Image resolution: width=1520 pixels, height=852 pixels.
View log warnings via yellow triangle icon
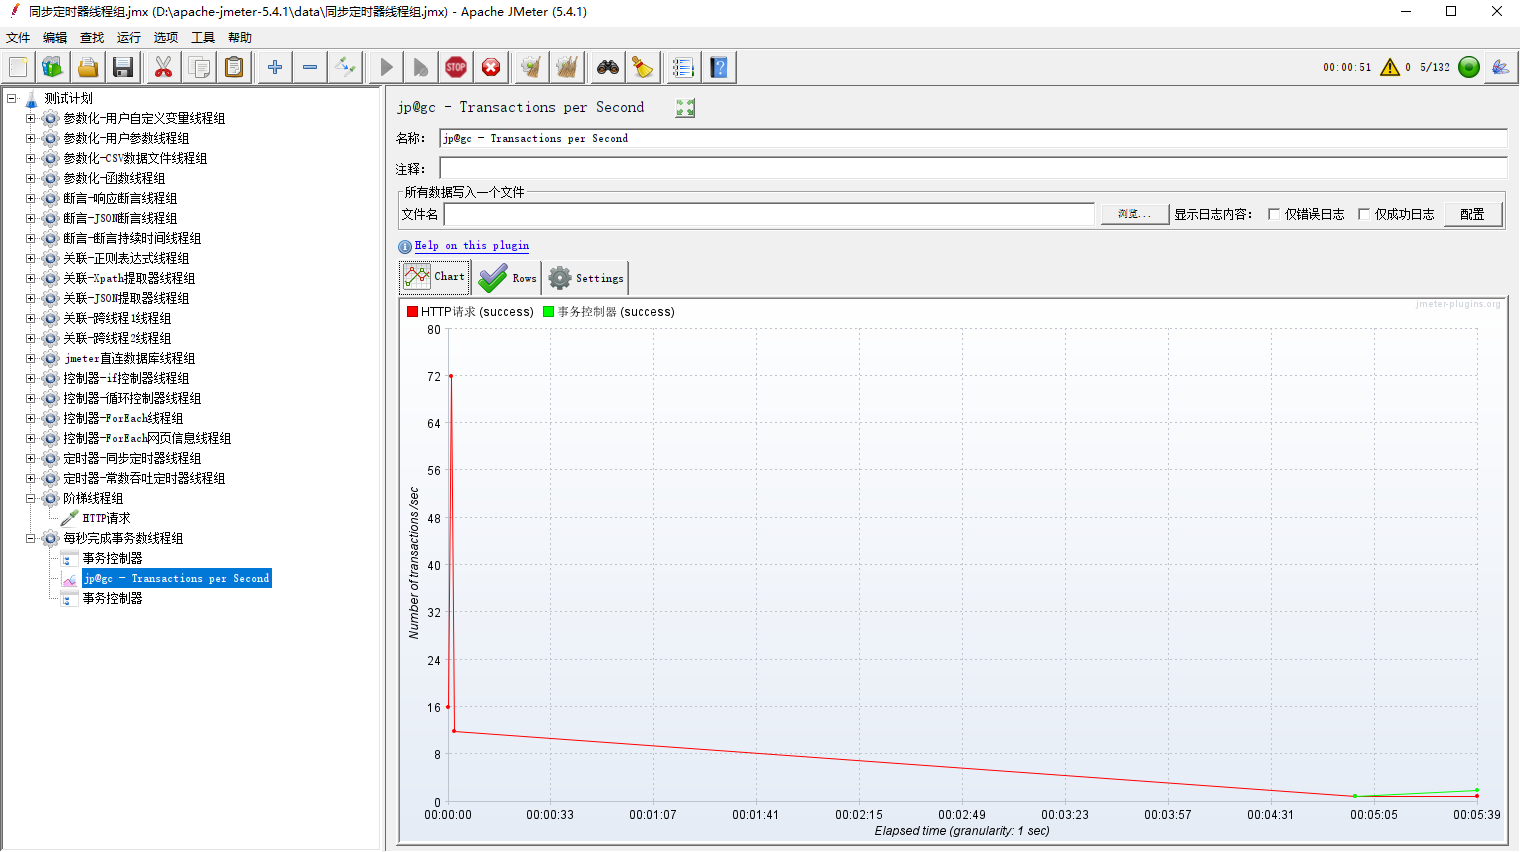click(1390, 67)
